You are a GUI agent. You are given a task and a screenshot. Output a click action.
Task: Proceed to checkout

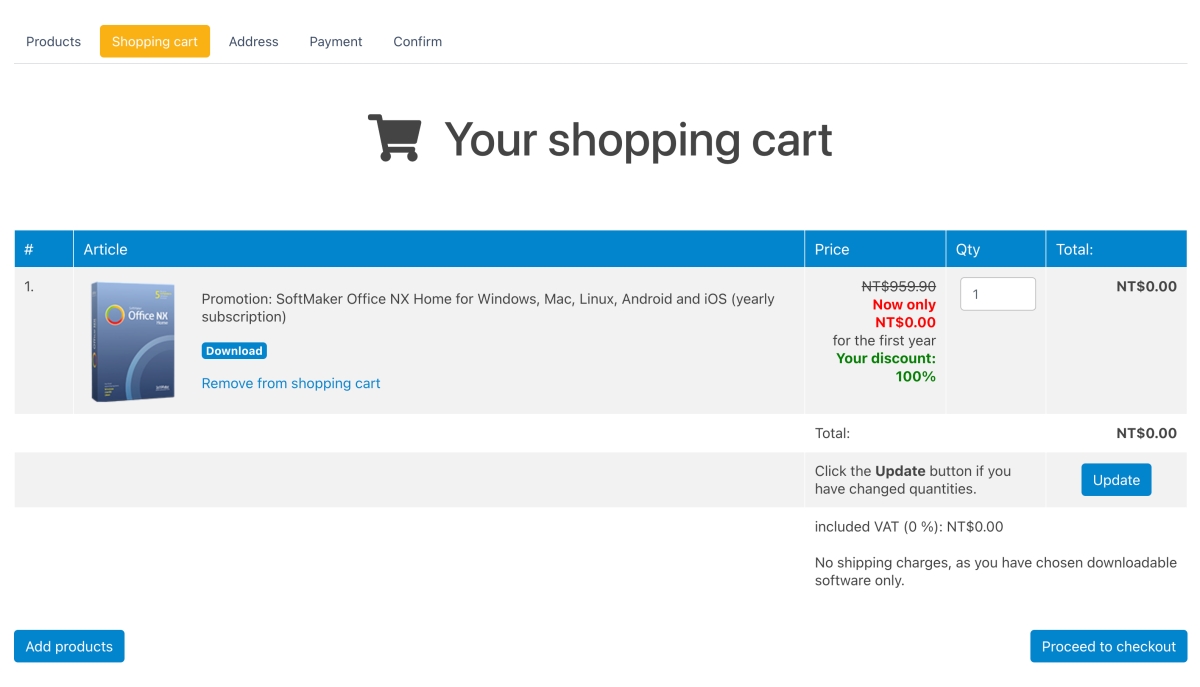(1108, 646)
